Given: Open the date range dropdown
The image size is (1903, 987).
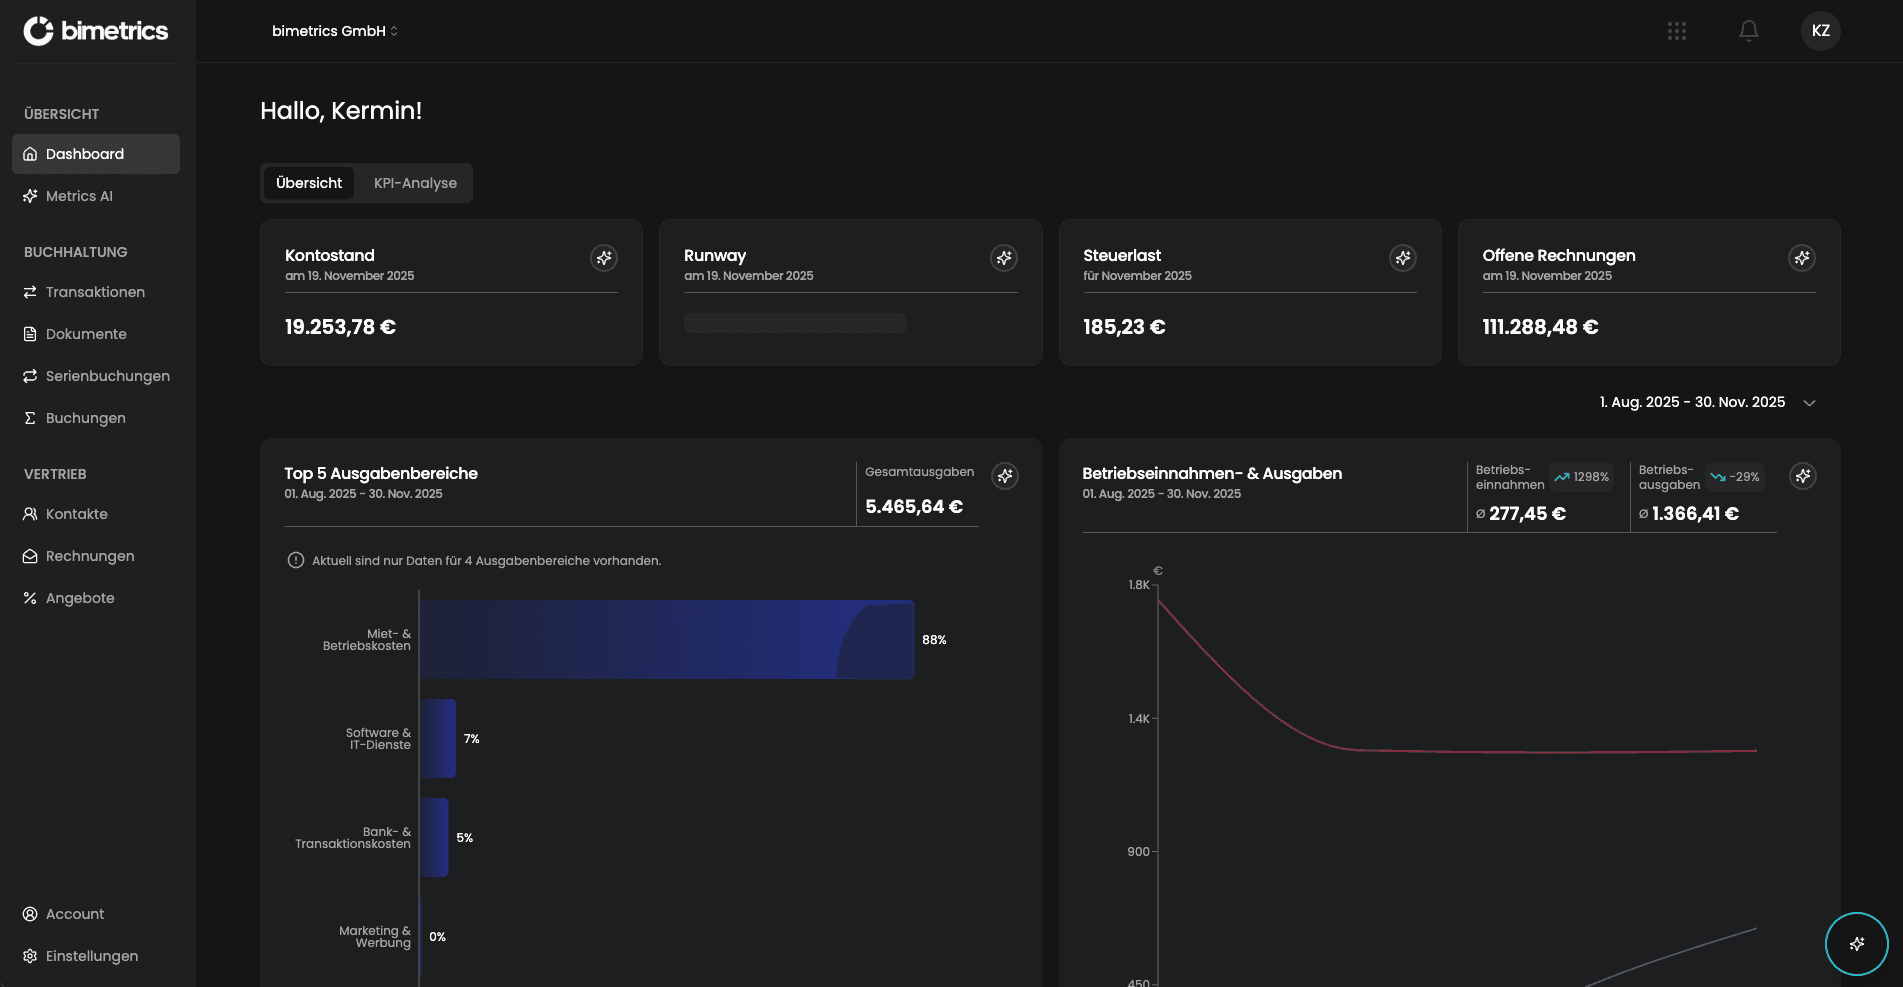Looking at the screenshot, I should click(1707, 402).
